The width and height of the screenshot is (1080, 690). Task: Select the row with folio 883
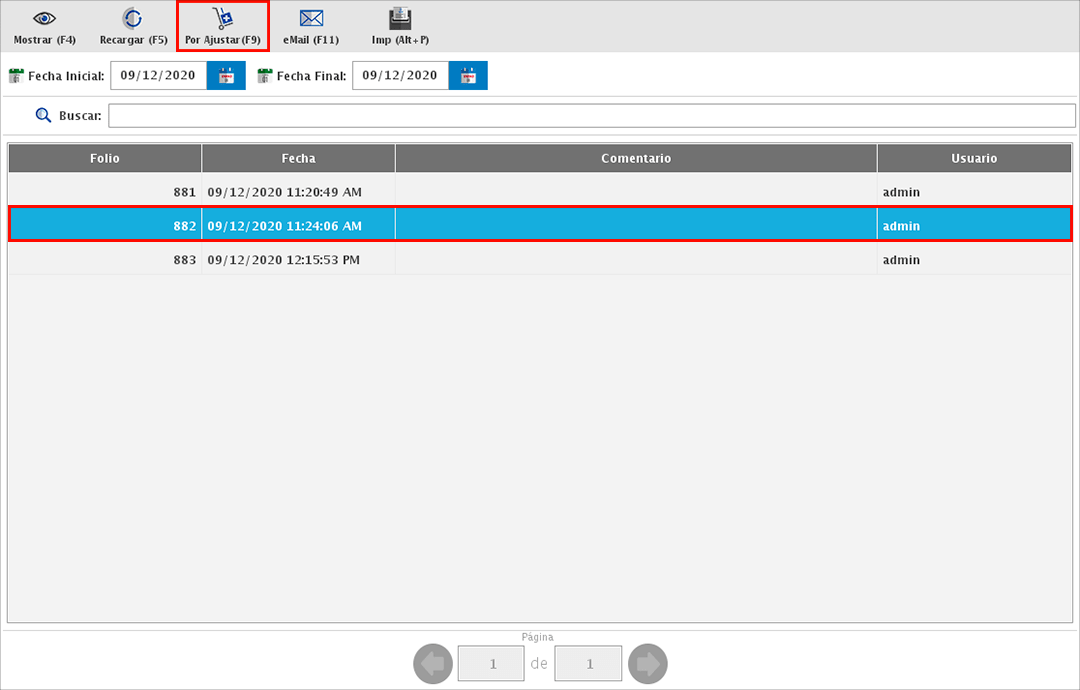pyautogui.click(x=540, y=260)
